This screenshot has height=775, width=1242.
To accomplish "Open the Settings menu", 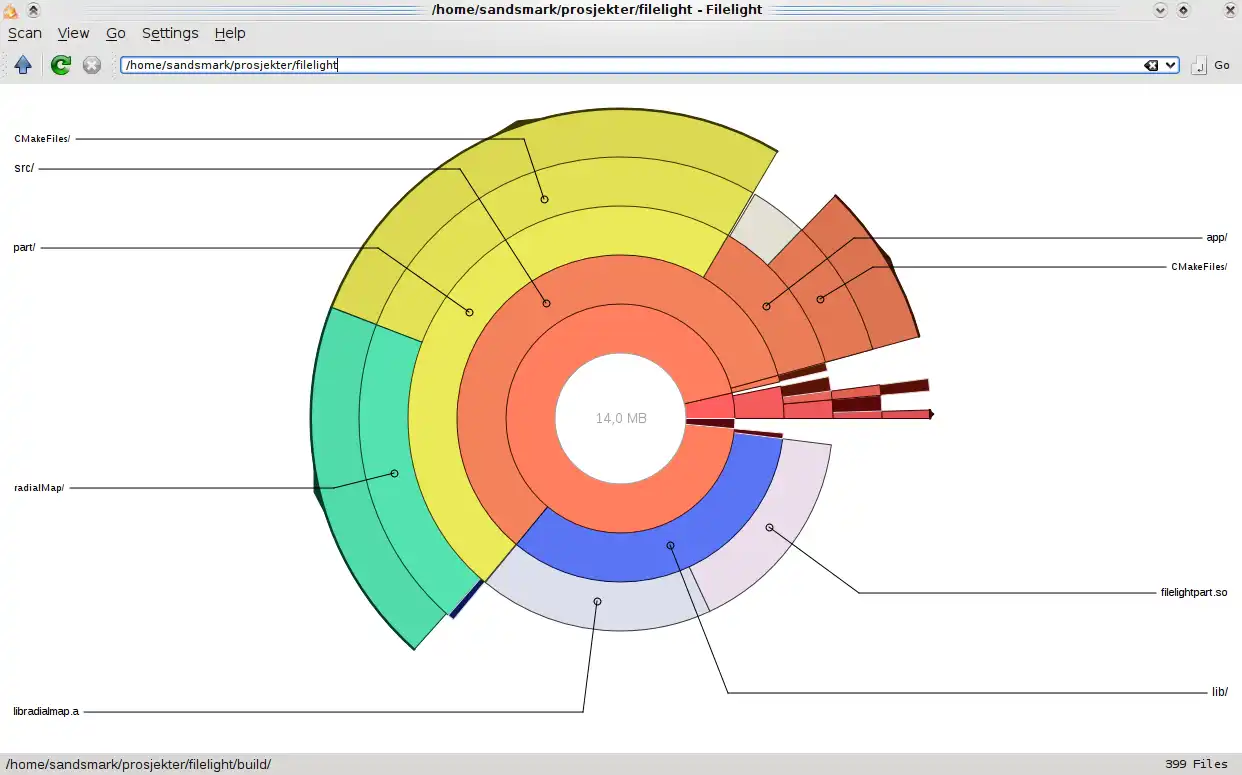I will [170, 33].
